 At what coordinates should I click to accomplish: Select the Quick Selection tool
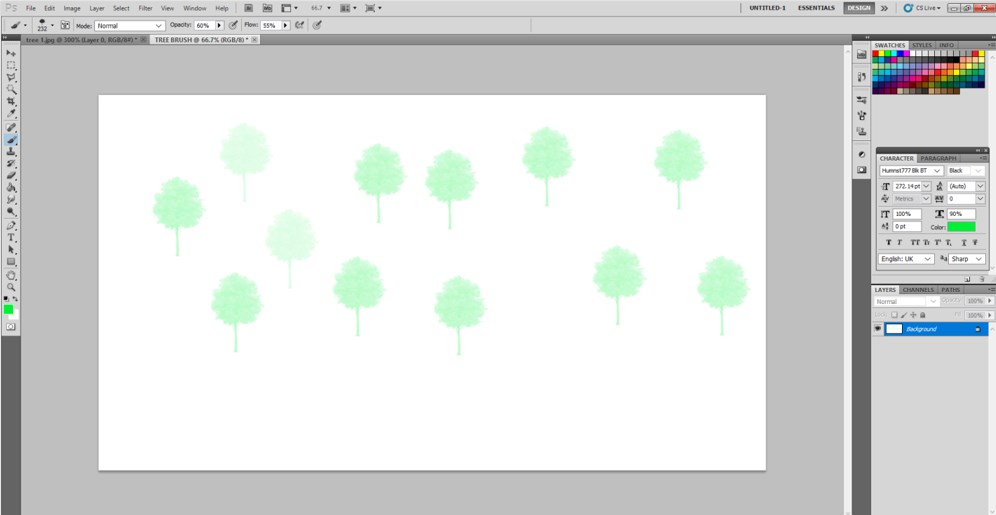[11, 90]
